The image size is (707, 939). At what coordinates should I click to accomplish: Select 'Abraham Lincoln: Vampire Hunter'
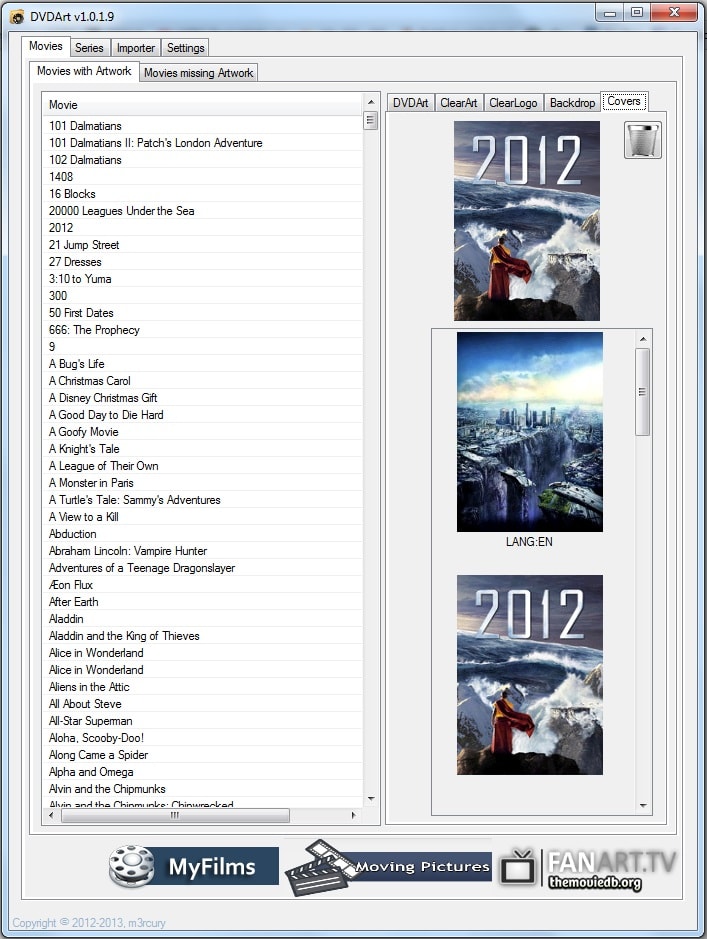click(202, 551)
